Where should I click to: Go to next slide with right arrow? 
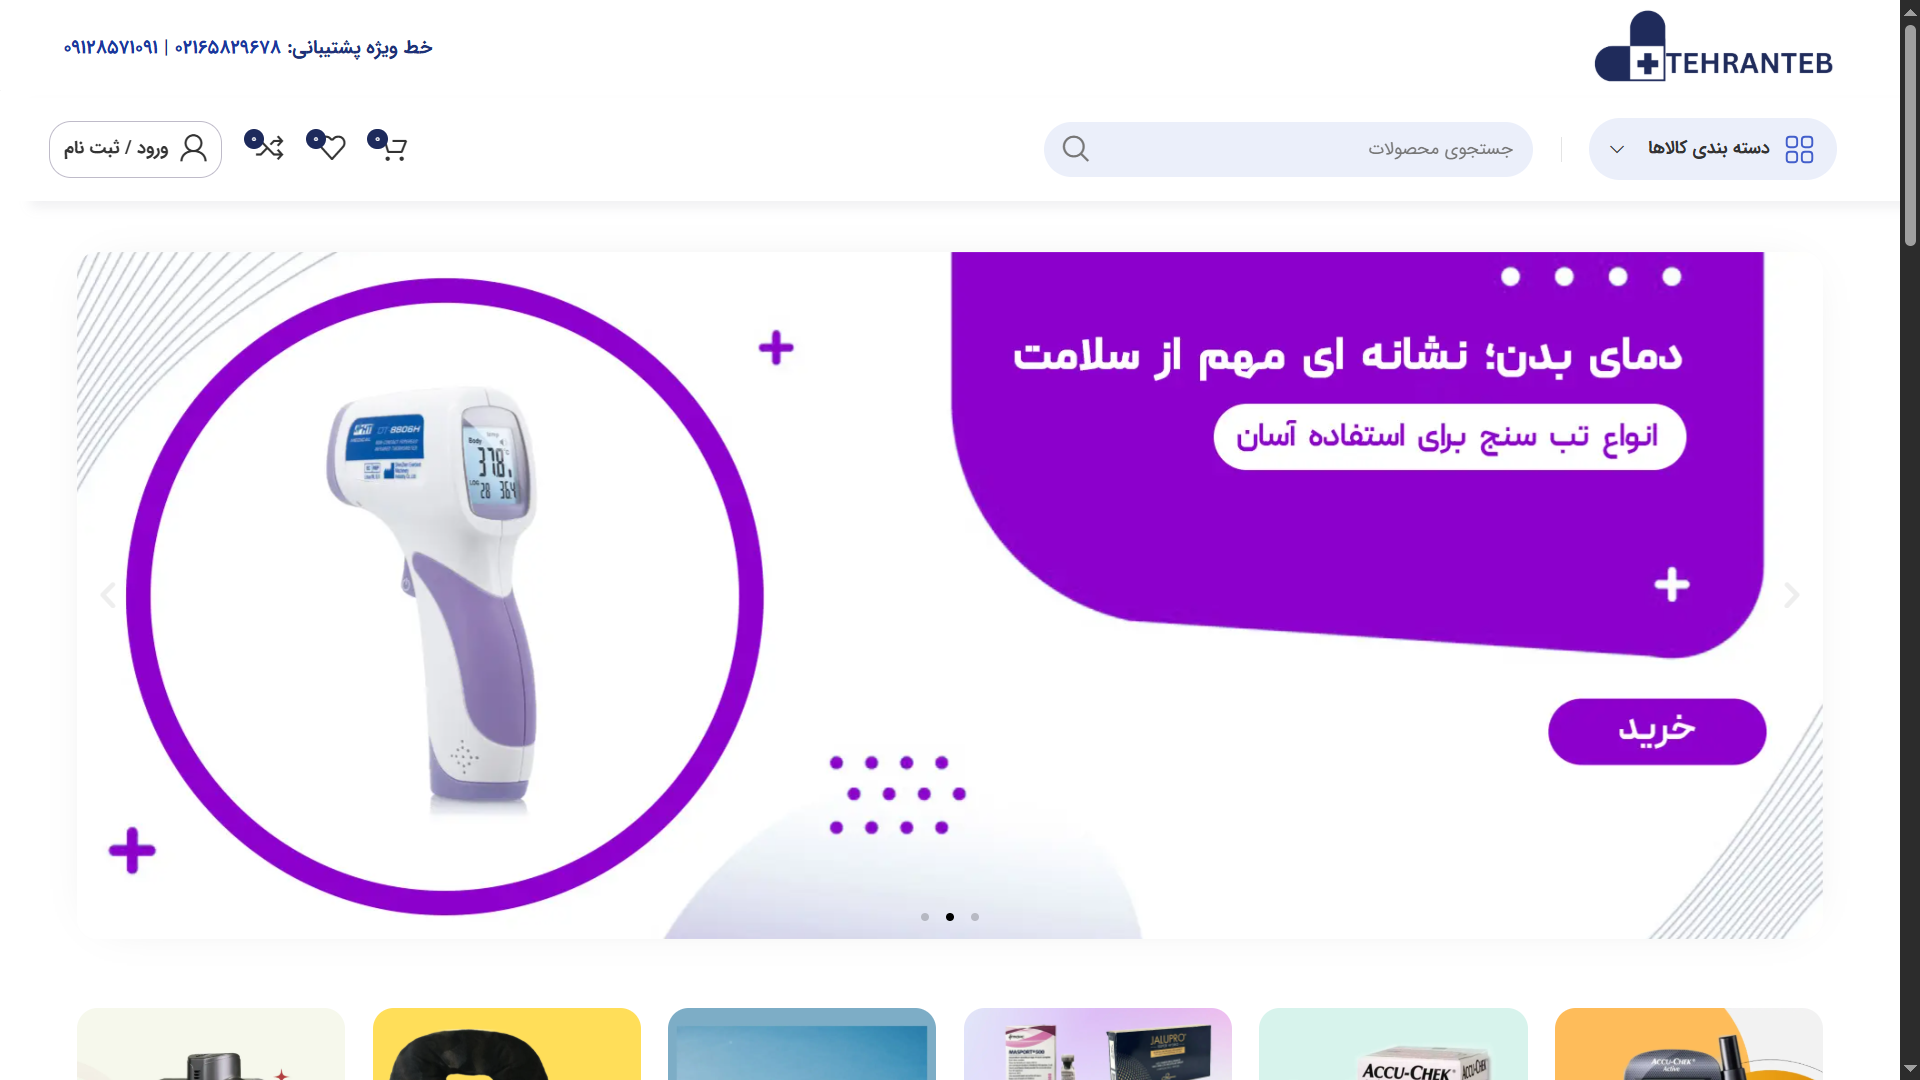(1791, 596)
